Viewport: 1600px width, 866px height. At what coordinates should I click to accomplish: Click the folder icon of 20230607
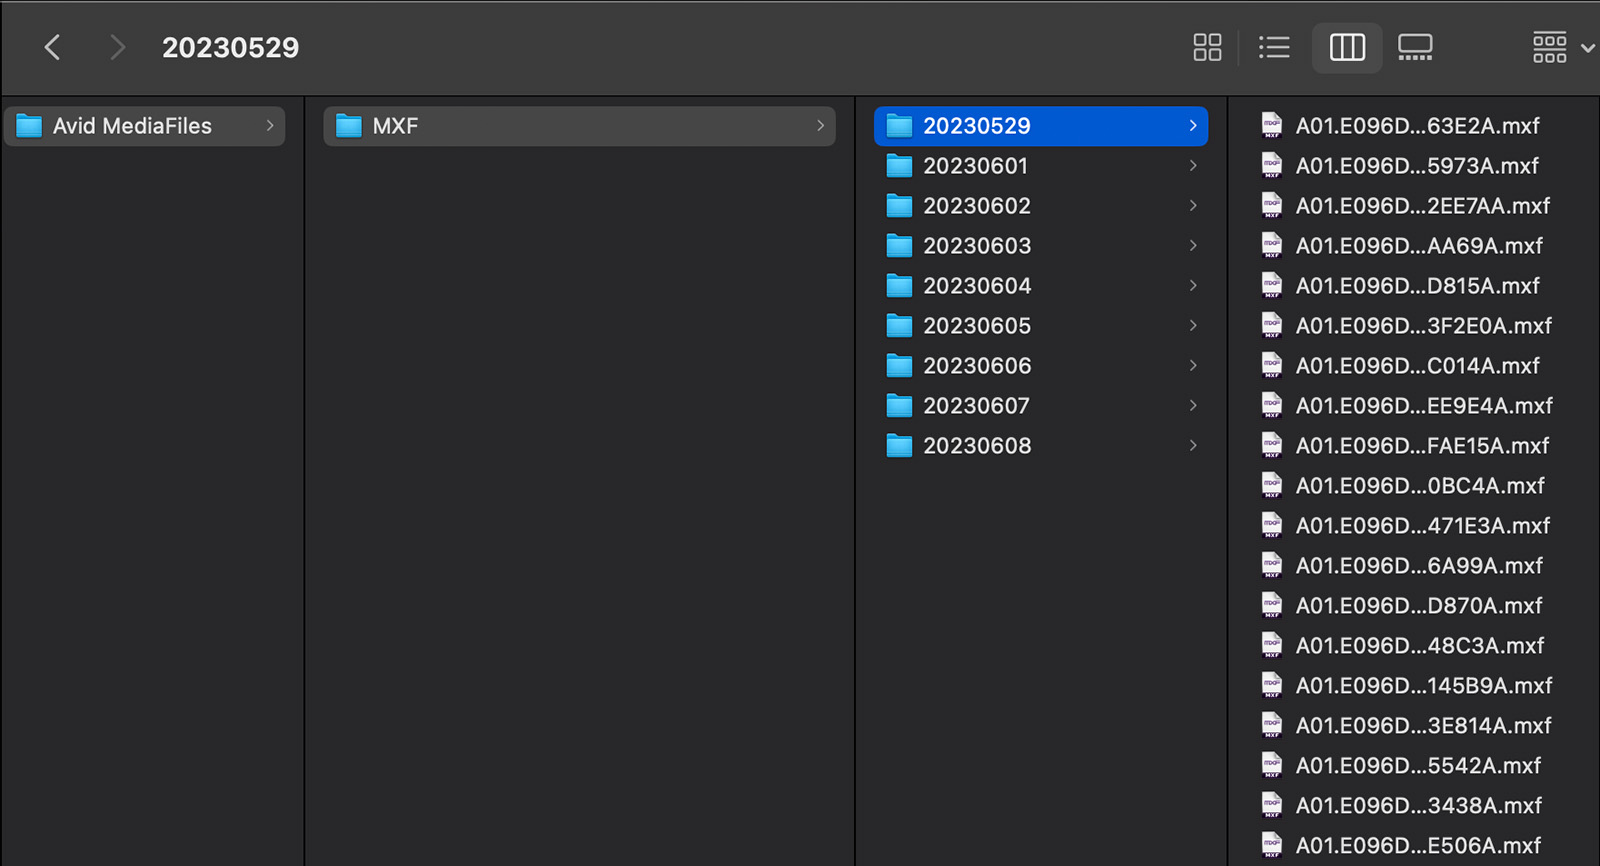pyautogui.click(x=900, y=406)
